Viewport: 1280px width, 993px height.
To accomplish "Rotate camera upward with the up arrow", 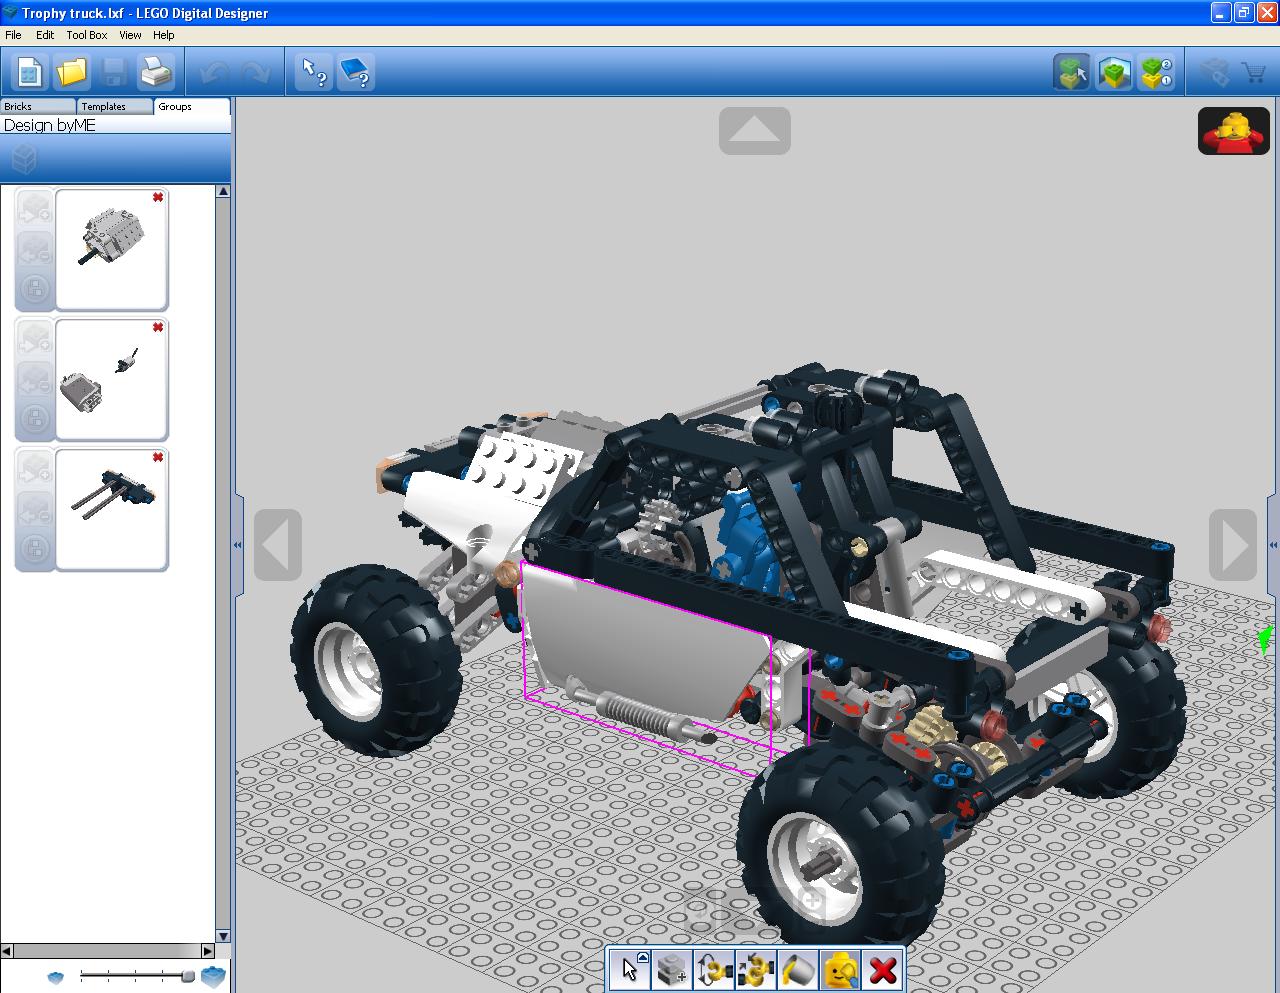I will pyautogui.click(x=755, y=131).
